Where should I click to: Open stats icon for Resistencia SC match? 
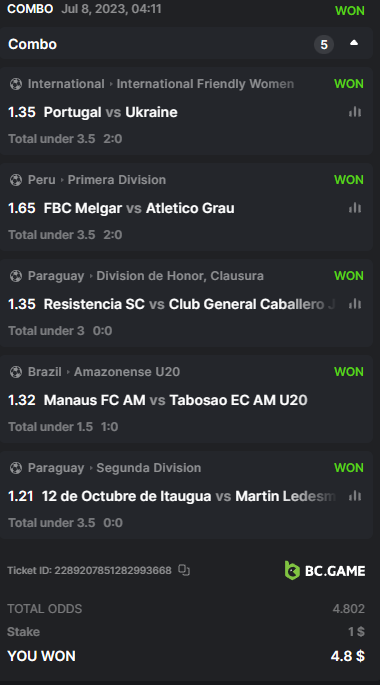pos(355,304)
